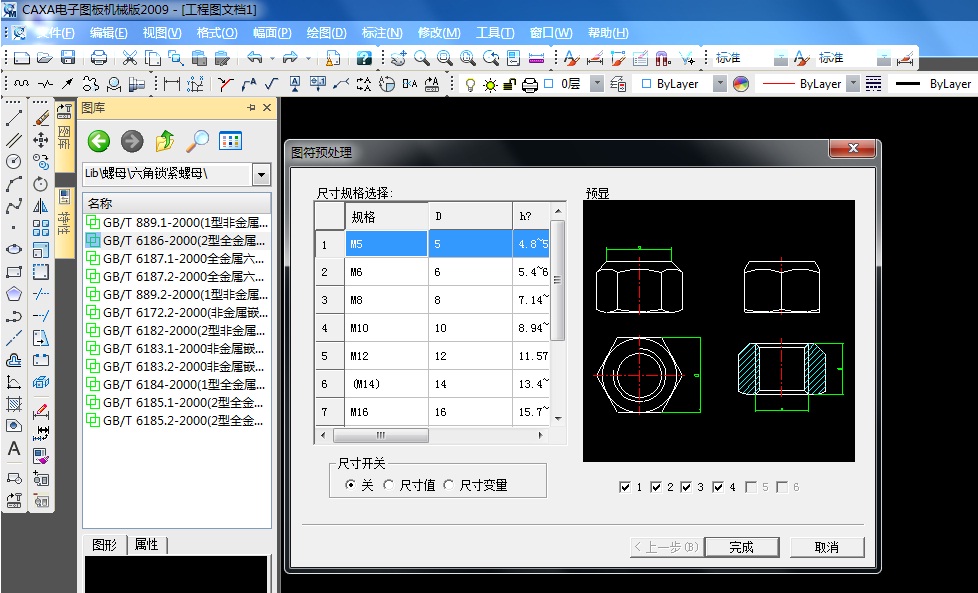Select the M10 size row
Screen dimensions: 978x593
click(432, 328)
